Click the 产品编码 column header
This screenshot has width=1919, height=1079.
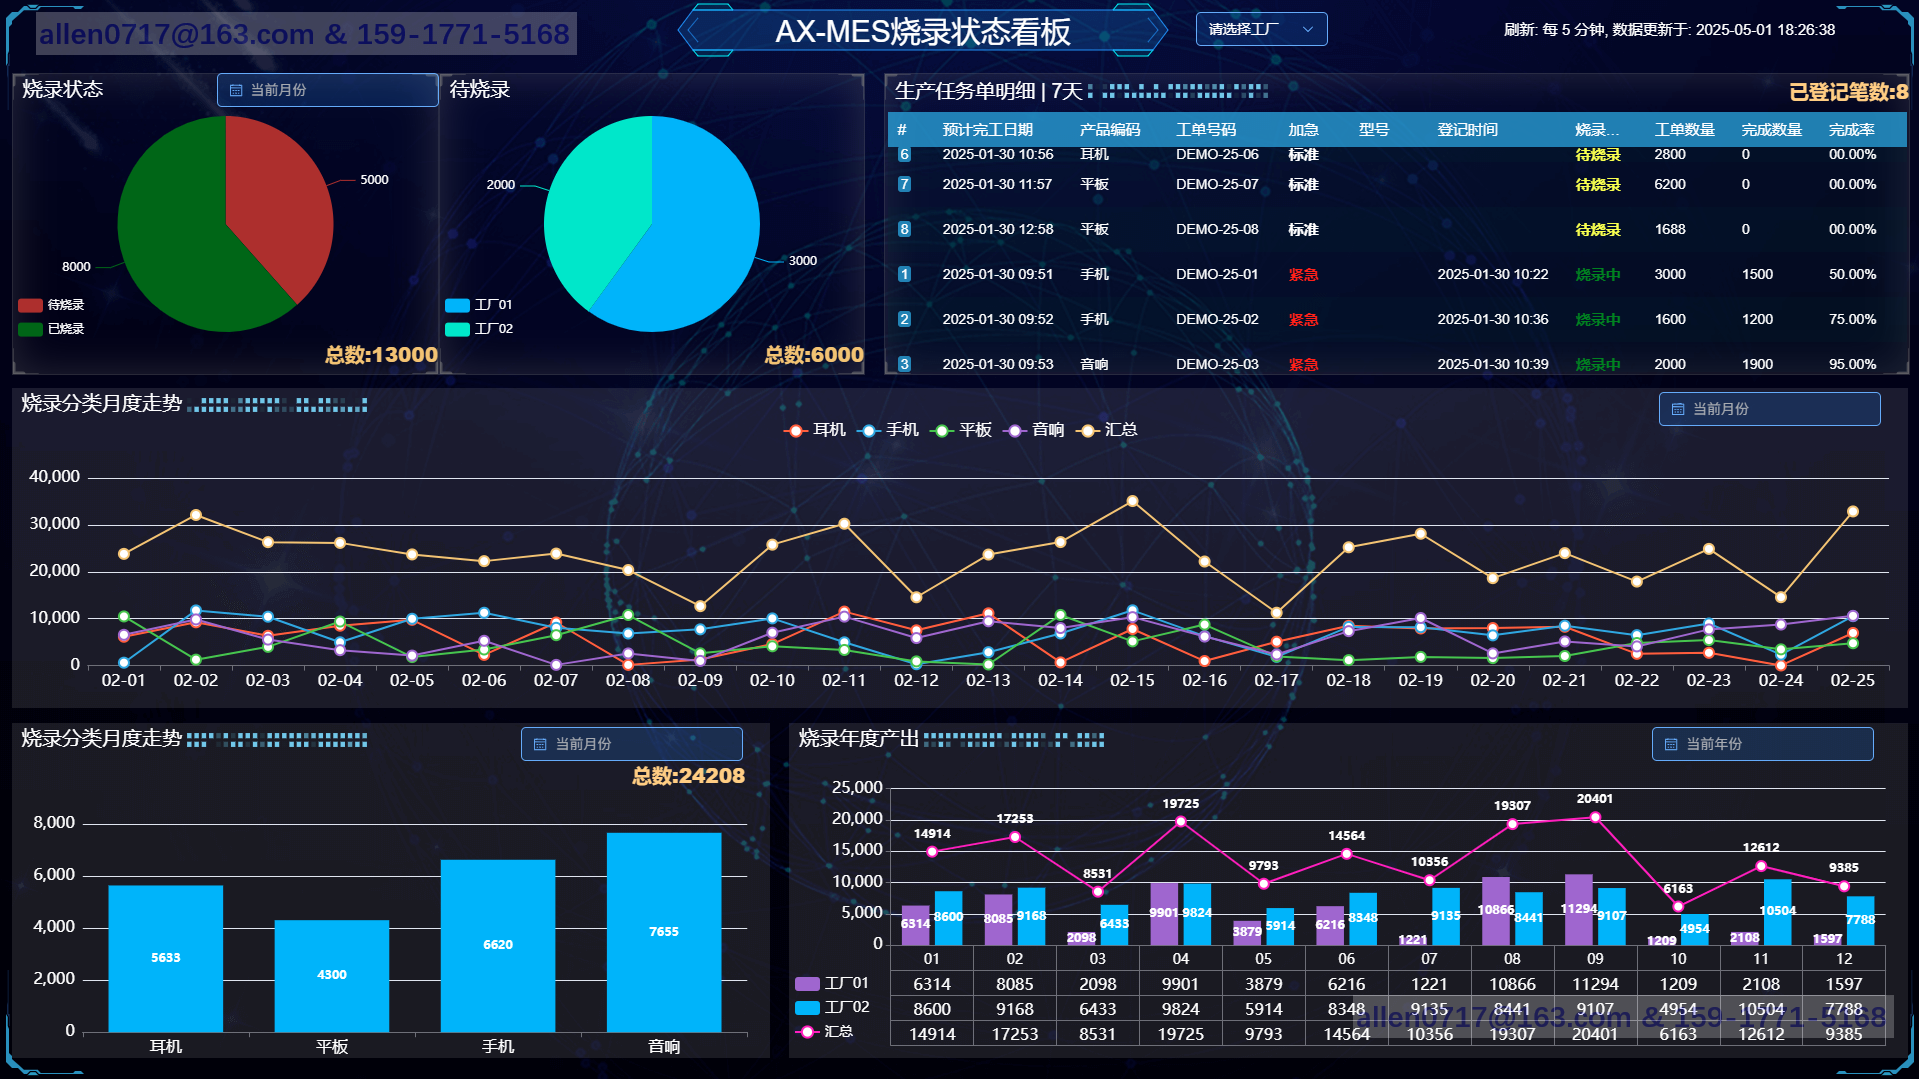[x=1110, y=130]
